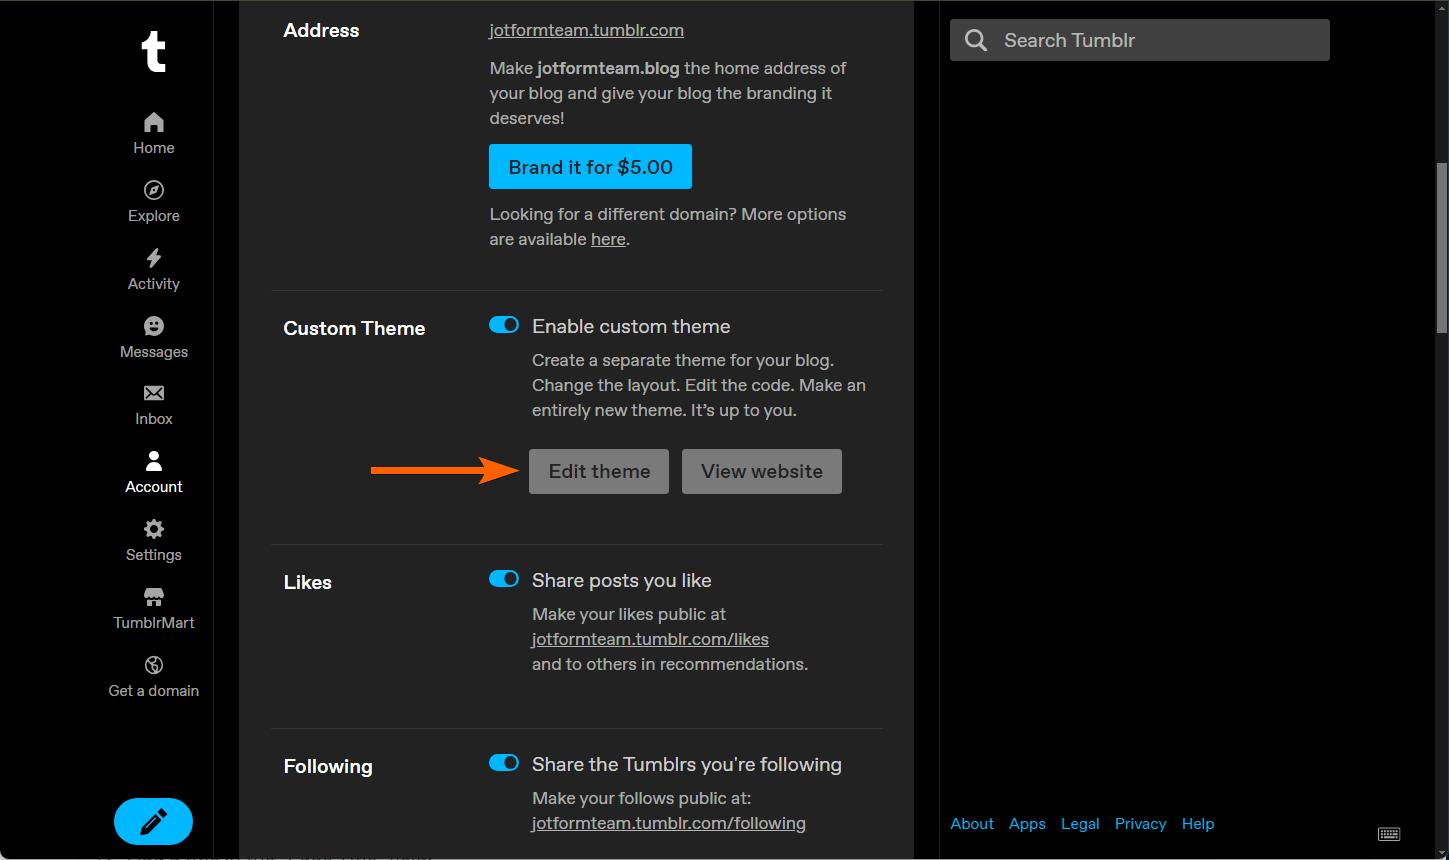Image resolution: width=1449 pixels, height=860 pixels.
Task: Open the Help footer link
Action: pos(1198,824)
